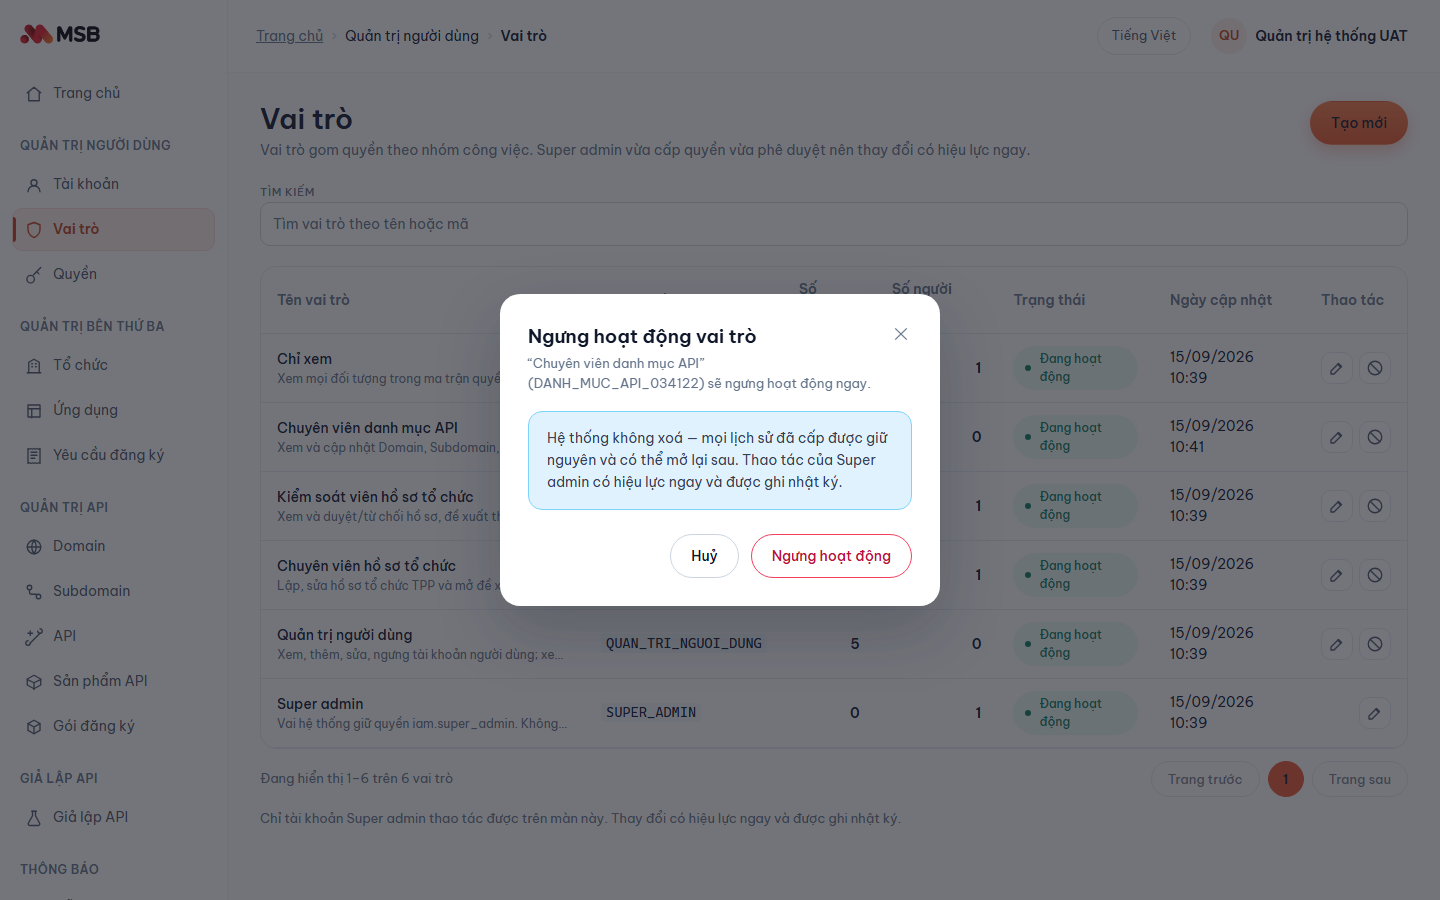Screen dimensions: 1440x900
Task: Click edit pencil for Chuyên viên danh mục API
Action: coord(1336,437)
